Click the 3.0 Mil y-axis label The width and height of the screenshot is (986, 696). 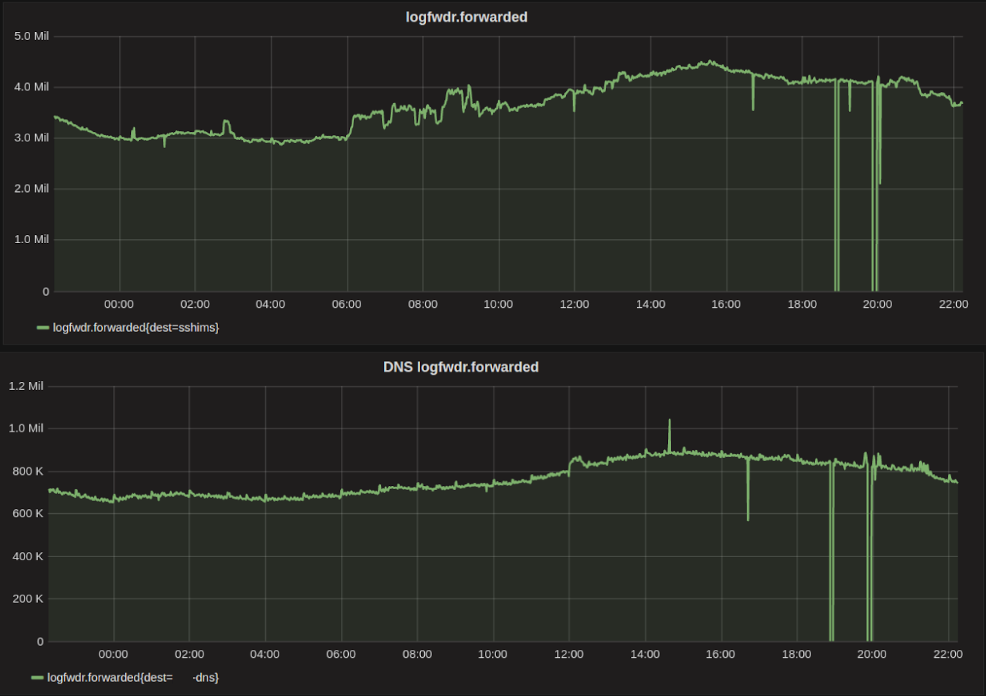coord(31,138)
